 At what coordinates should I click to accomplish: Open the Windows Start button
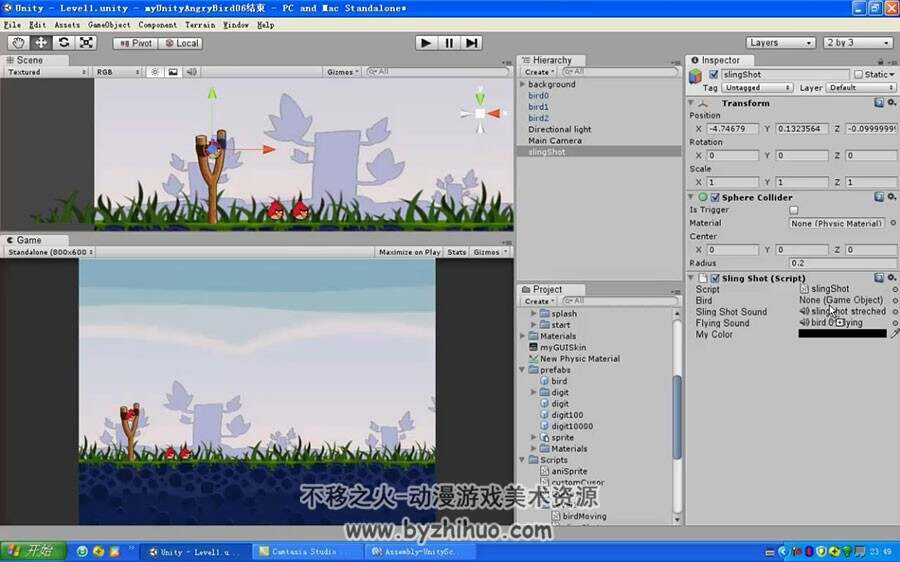[33, 552]
